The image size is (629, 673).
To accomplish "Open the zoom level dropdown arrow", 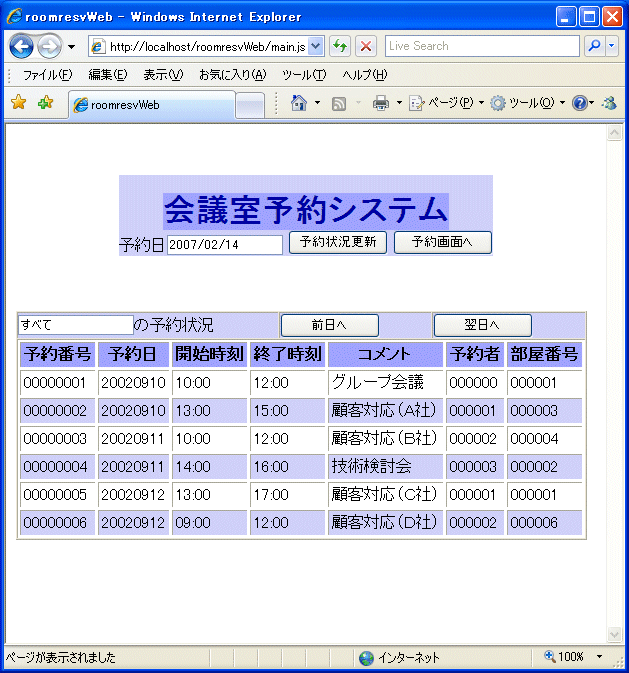I will pyautogui.click(x=599, y=657).
